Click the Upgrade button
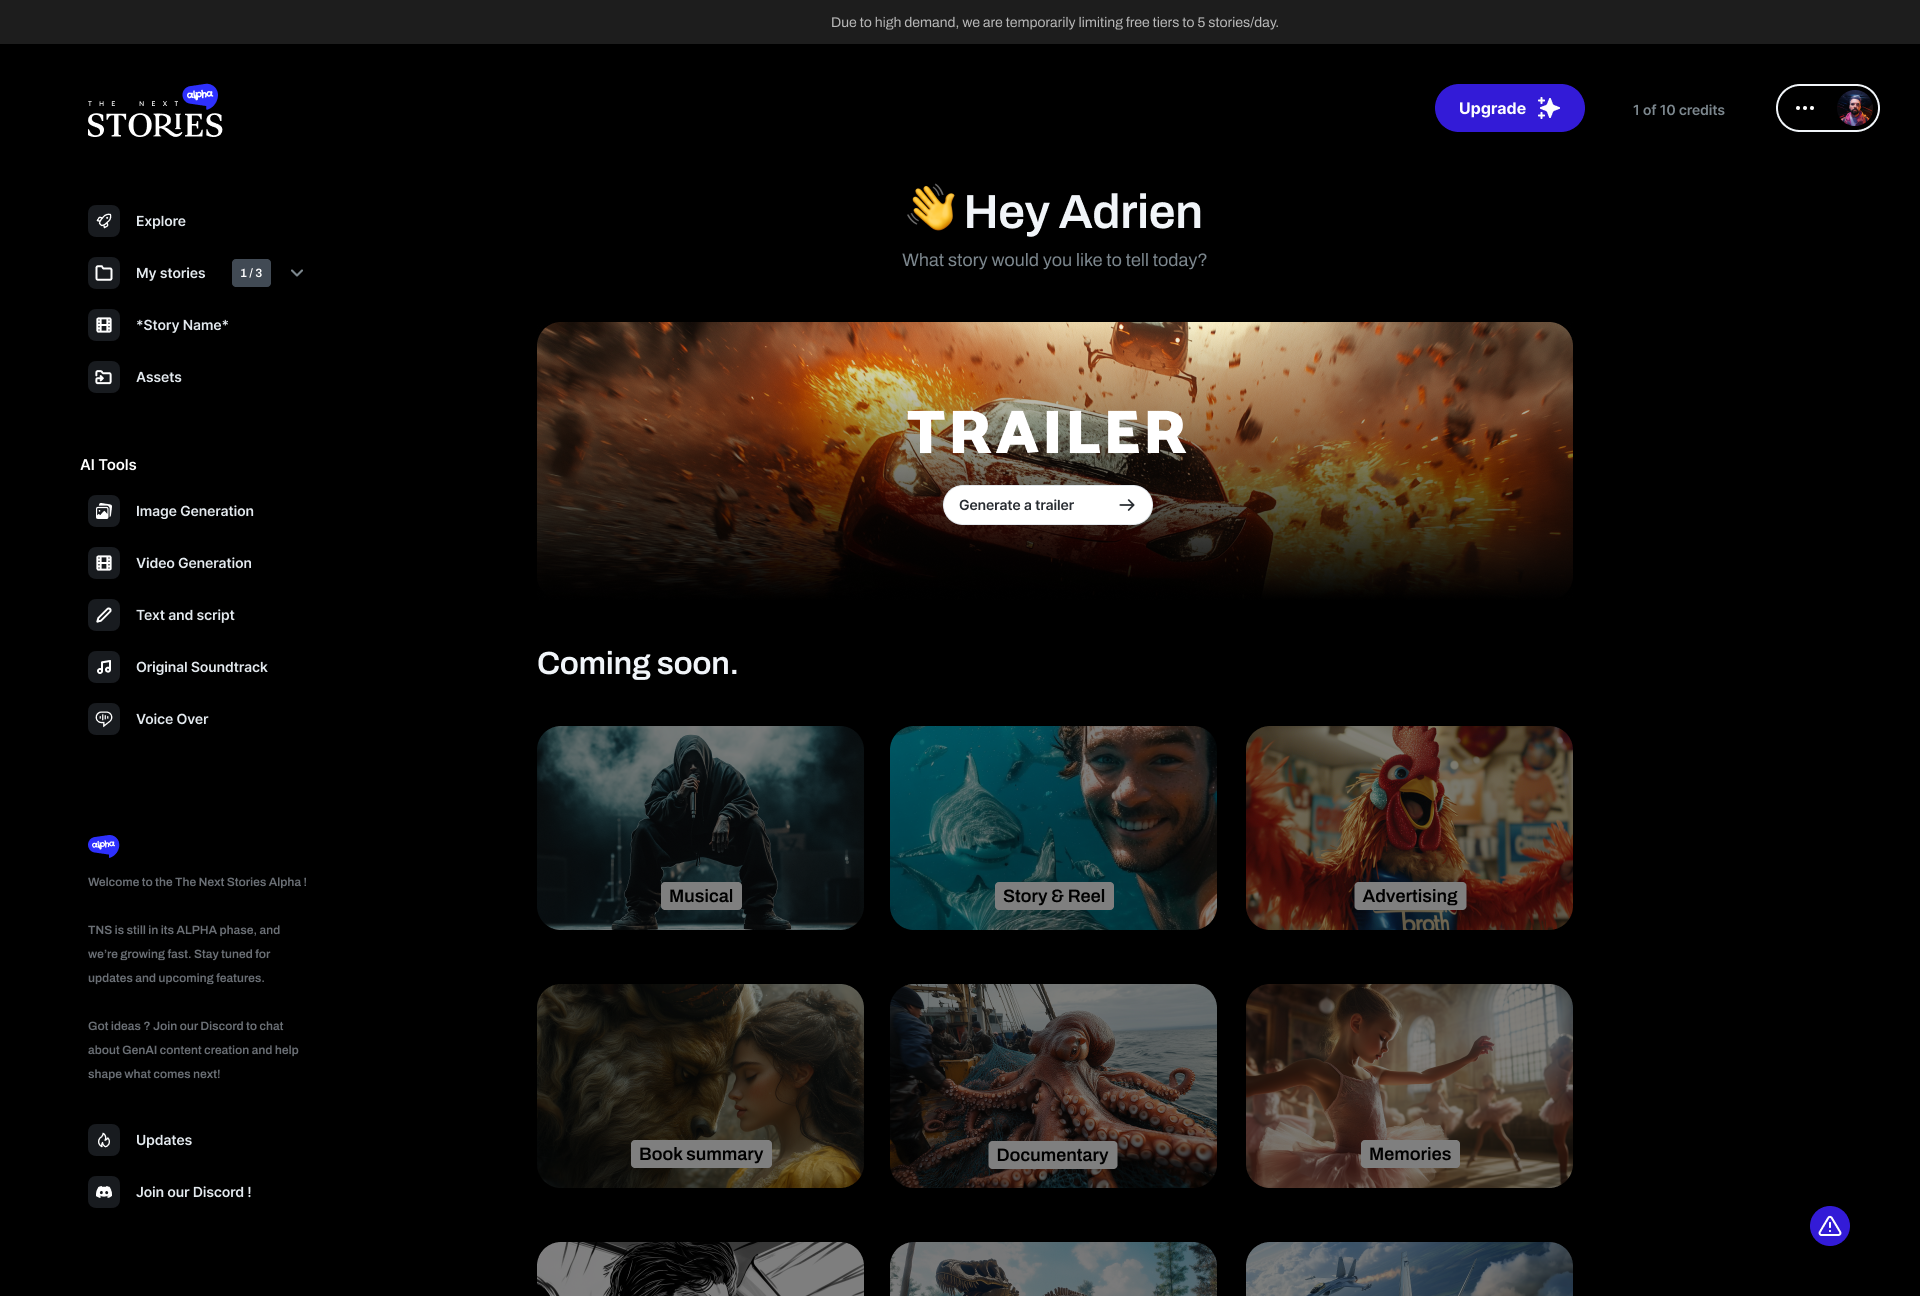Screen dimensions: 1920x1296 click(x=1509, y=108)
